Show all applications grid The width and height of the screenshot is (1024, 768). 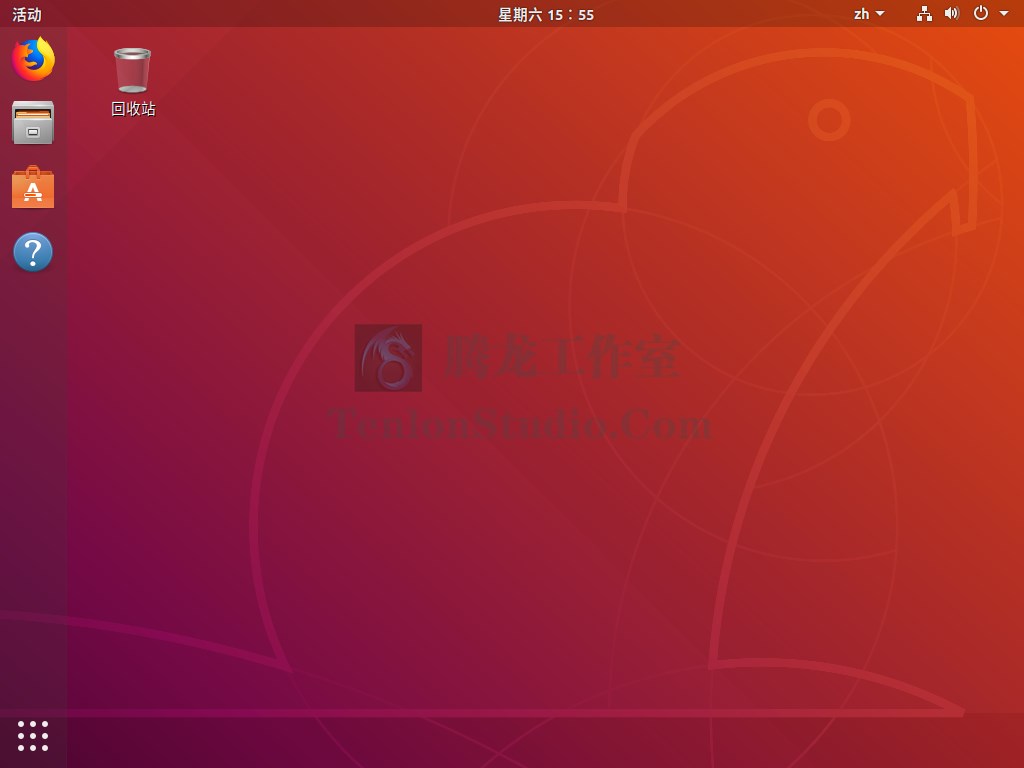(x=33, y=736)
